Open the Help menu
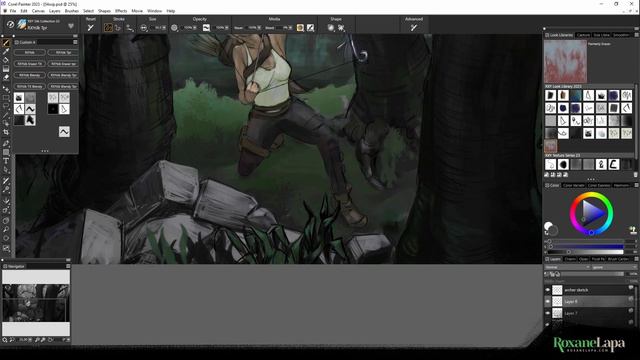This screenshot has width=640, height=360. coord(171,11)
